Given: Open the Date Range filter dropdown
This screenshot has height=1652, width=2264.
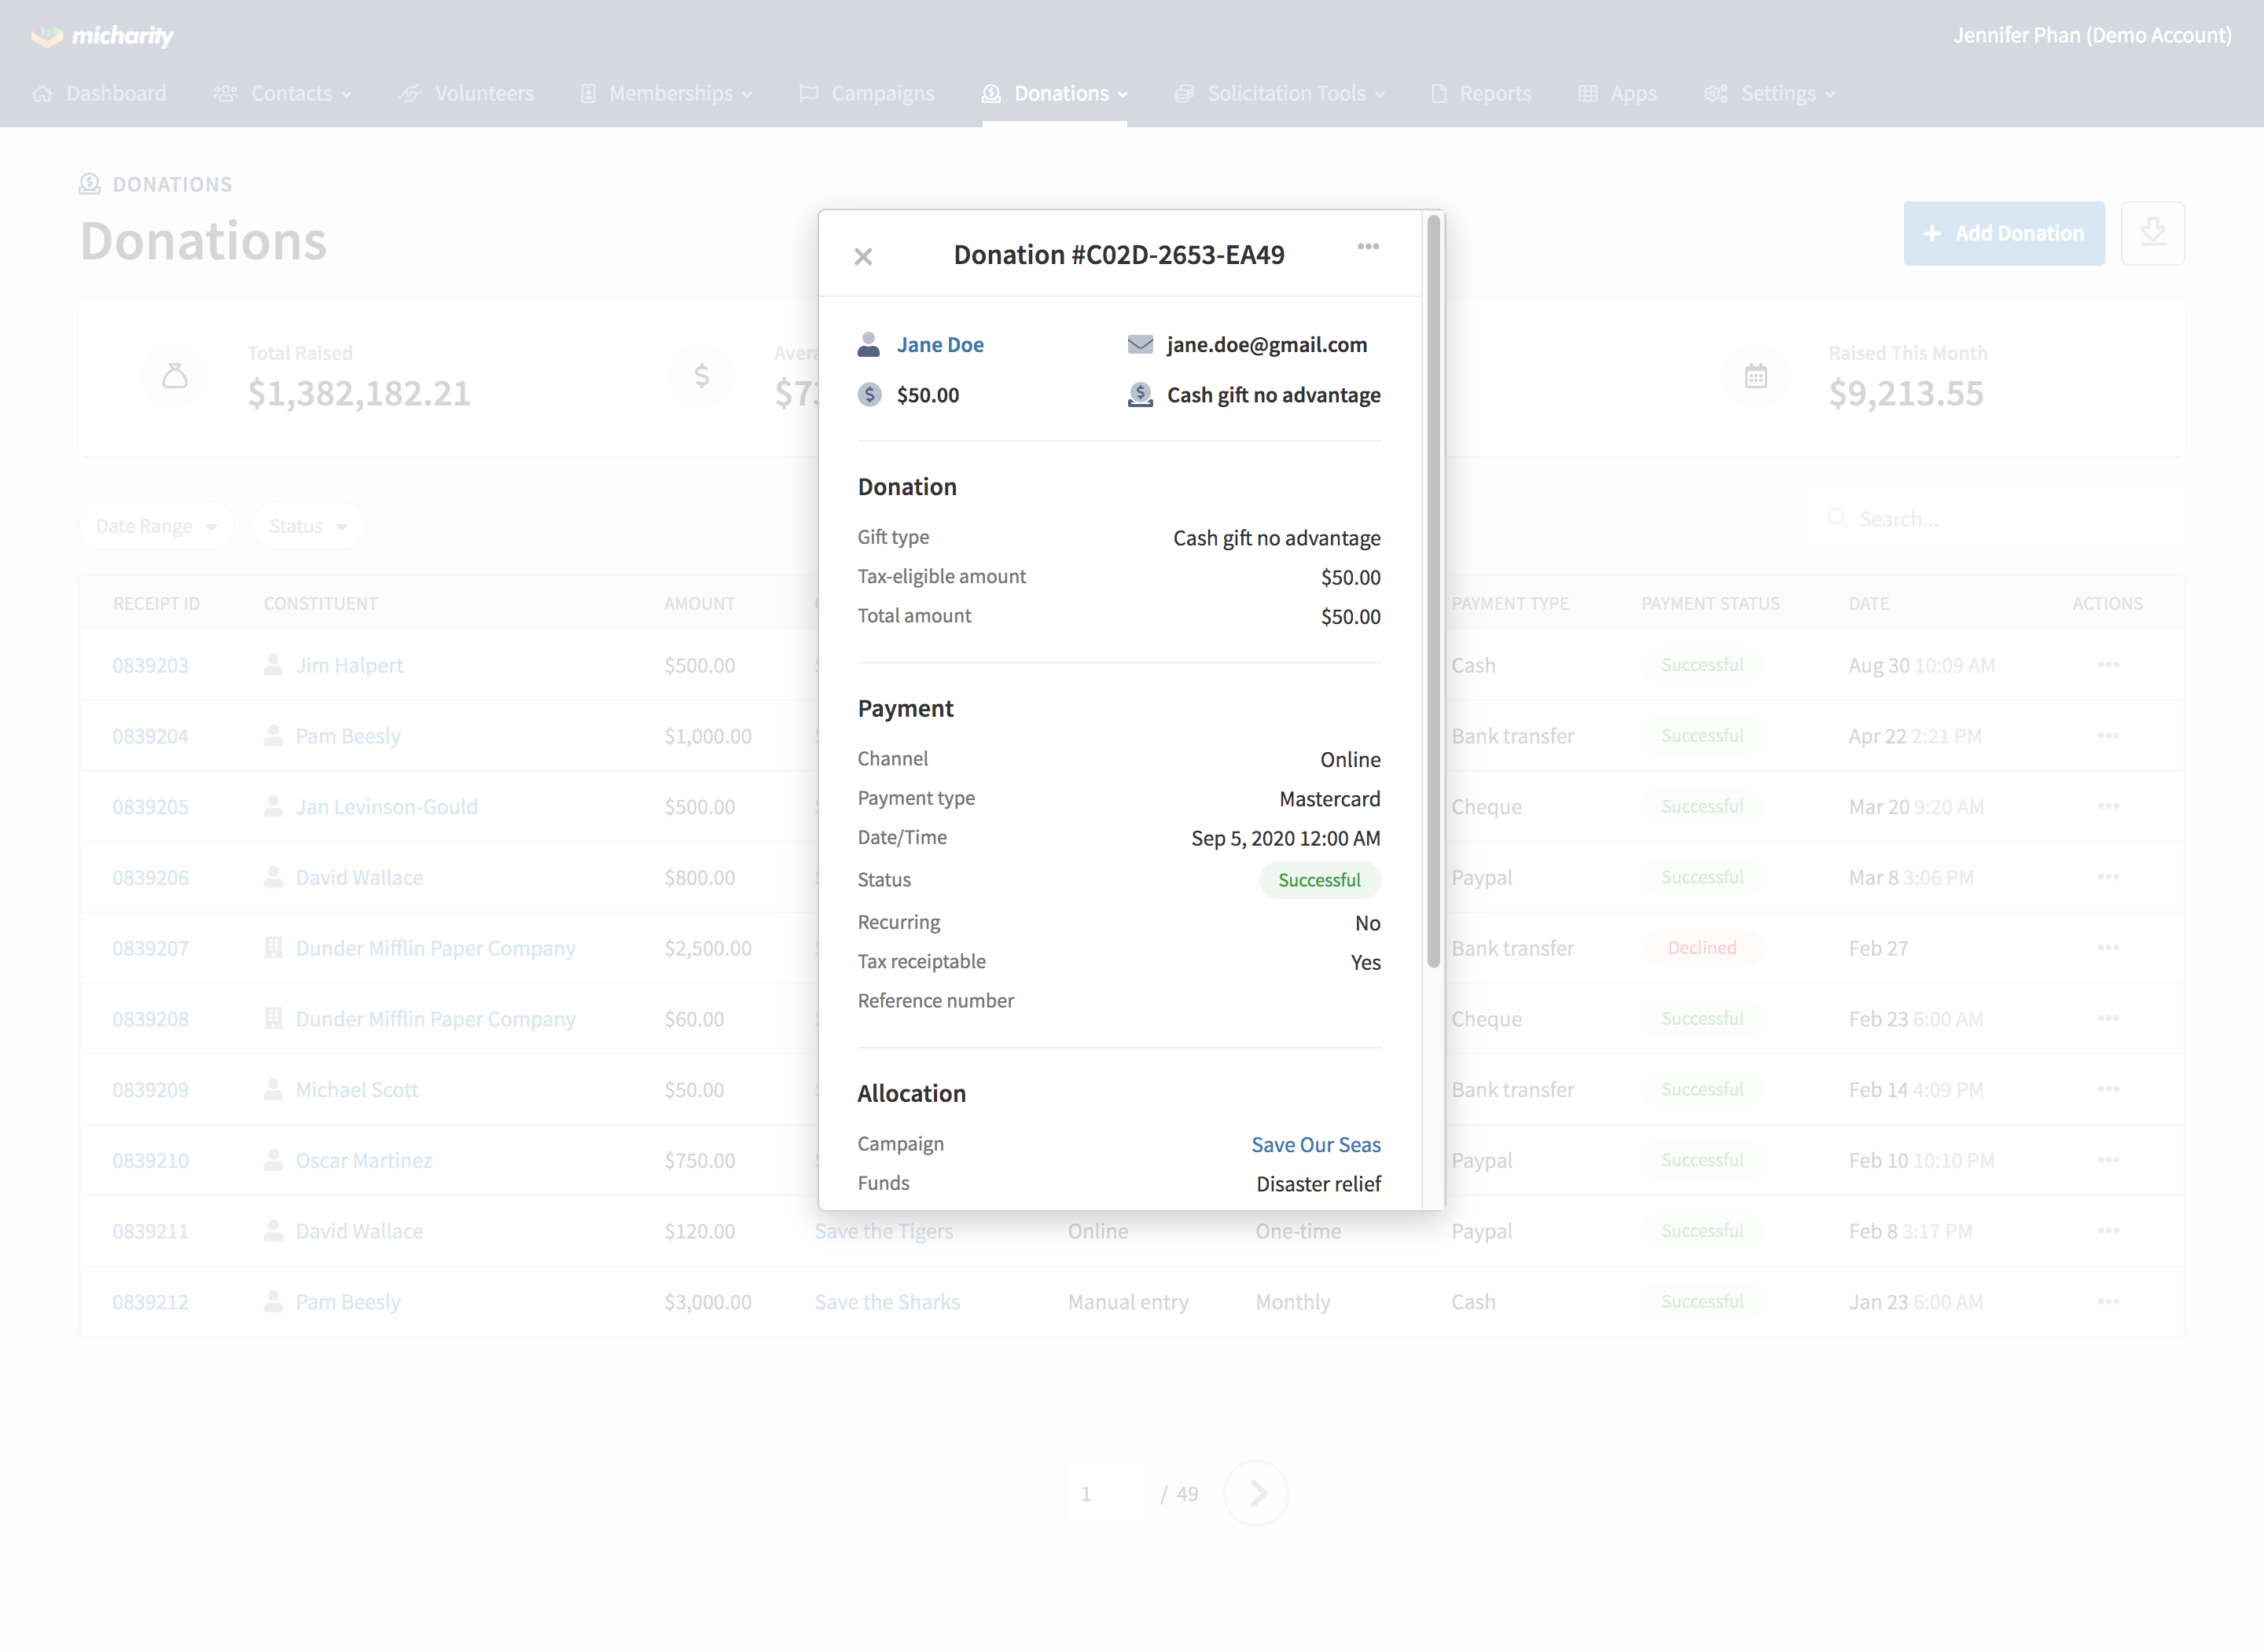Looking at the screenshot, I should [x=157, y=526].
